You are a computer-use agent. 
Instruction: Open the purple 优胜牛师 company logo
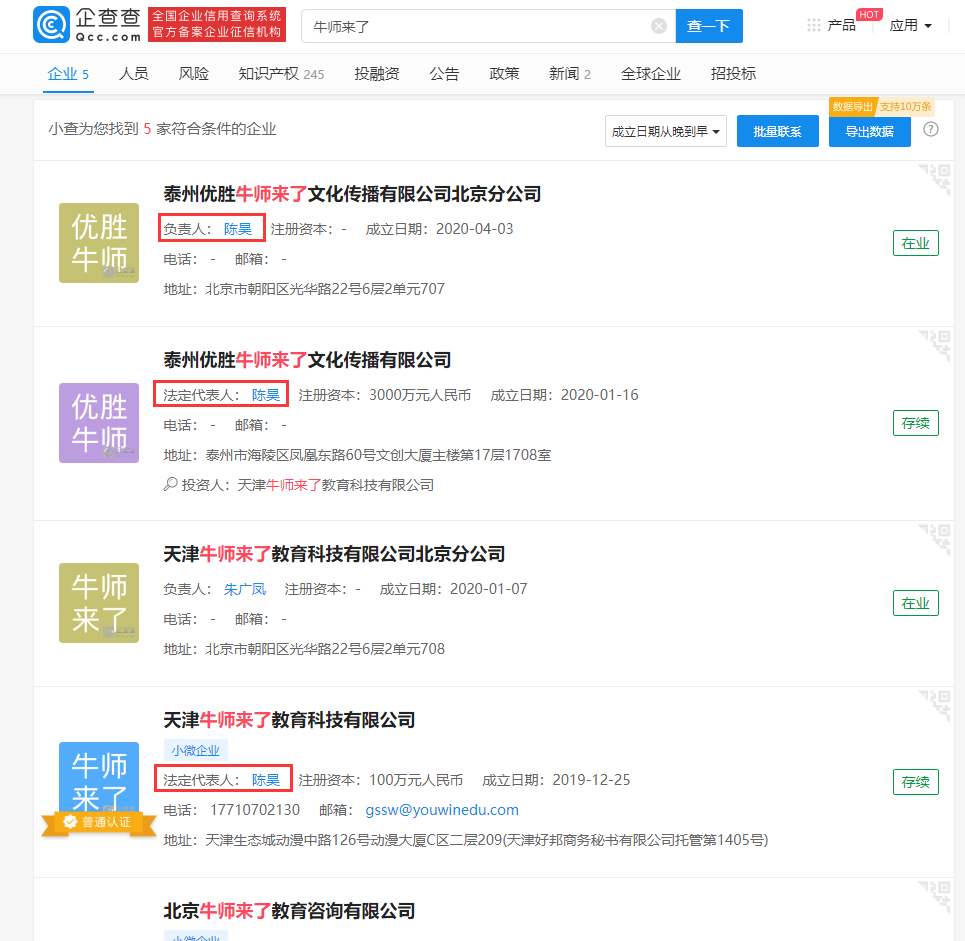click(99, 423)
